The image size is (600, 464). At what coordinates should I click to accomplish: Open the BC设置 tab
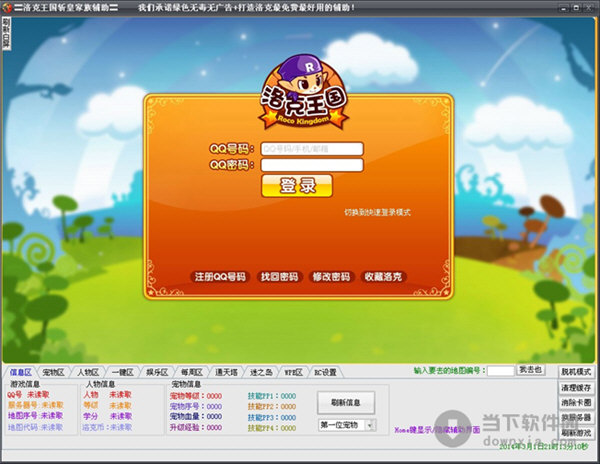[325, 372]
